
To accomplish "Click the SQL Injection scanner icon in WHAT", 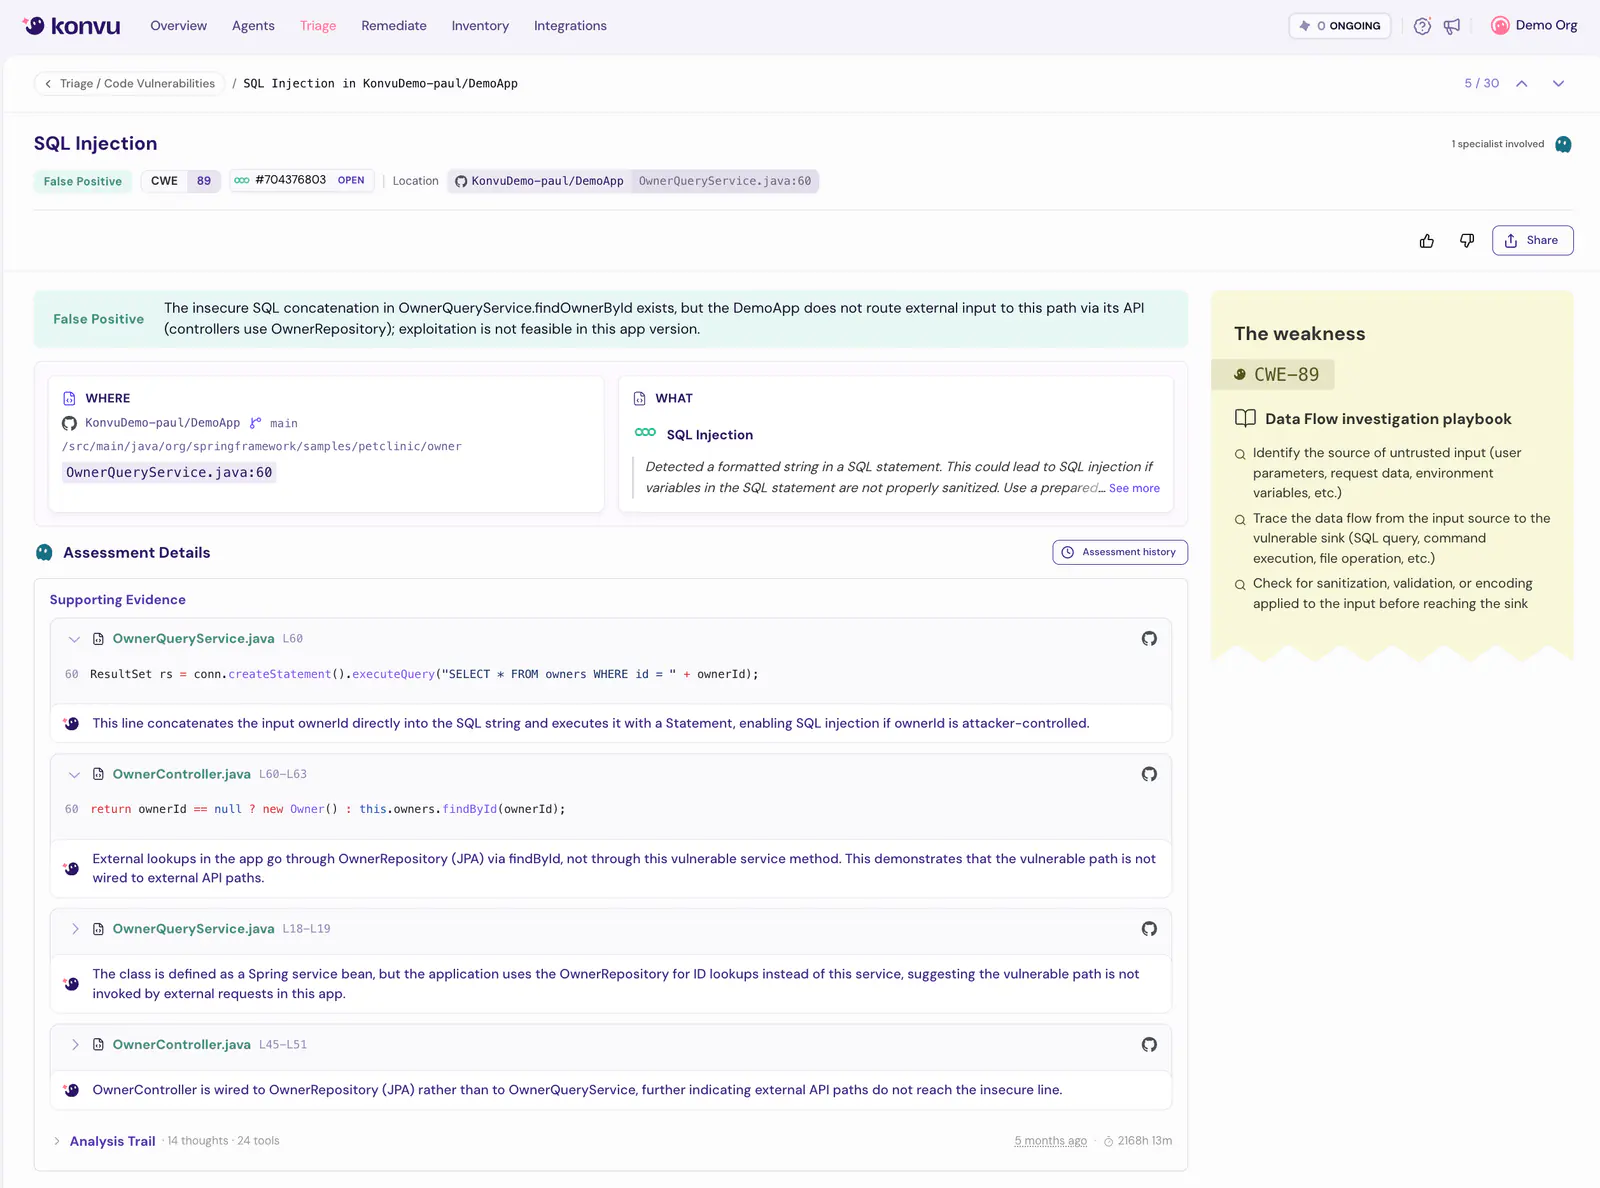I will 646,433.
